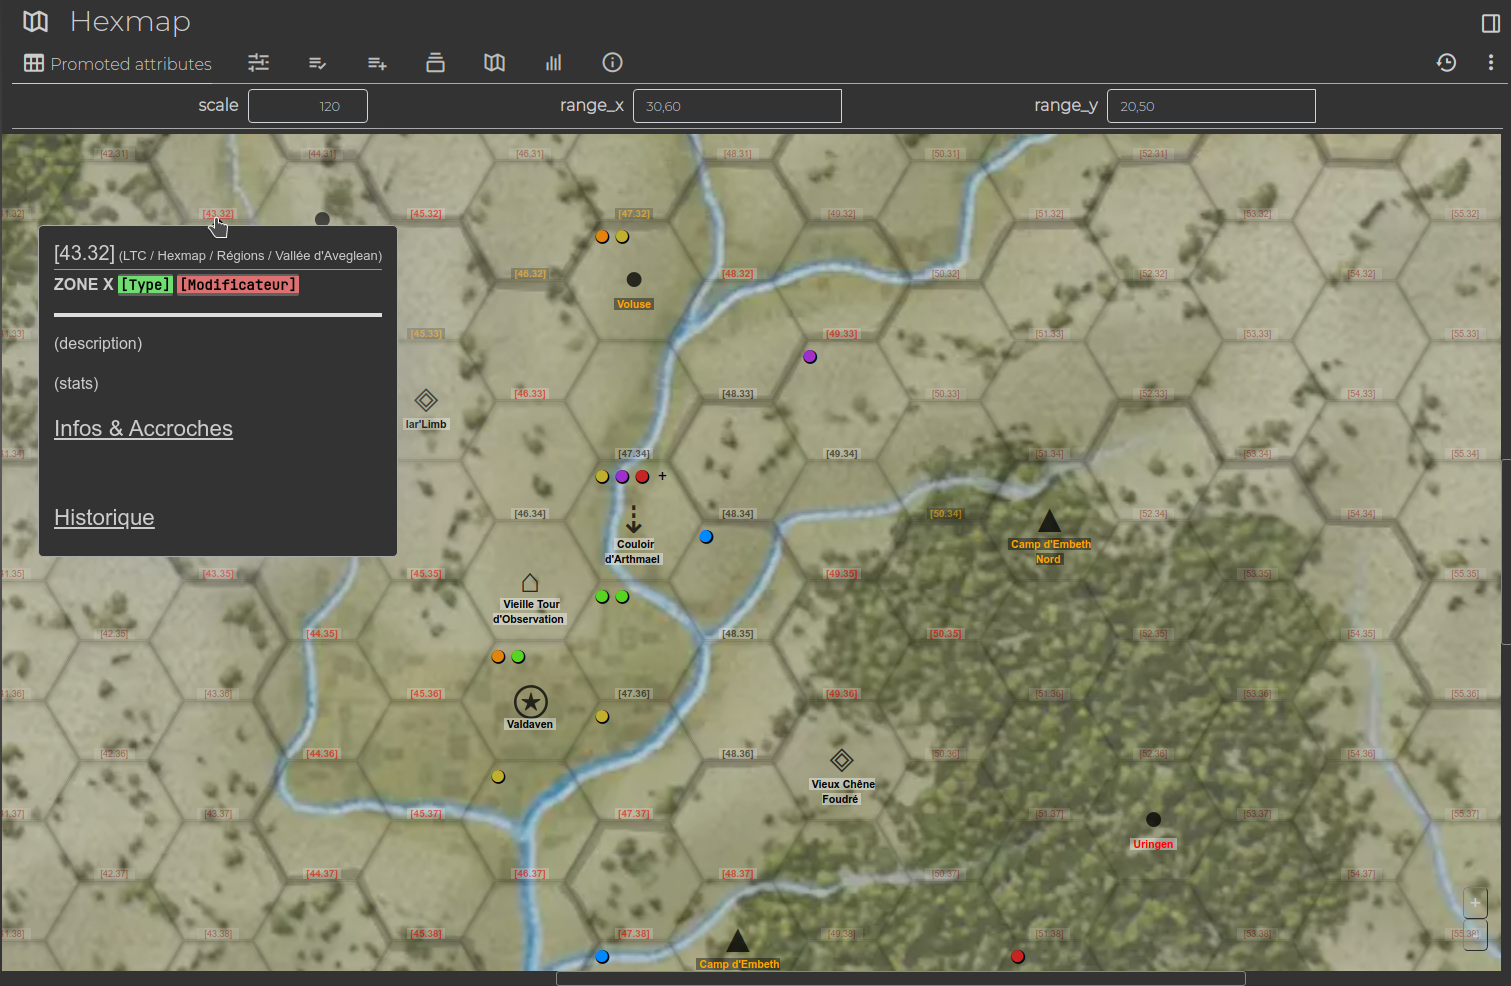Open the Infos & Accroches link
The height and width of the screenshot is (986, 1511).
(x=143, y=429)
